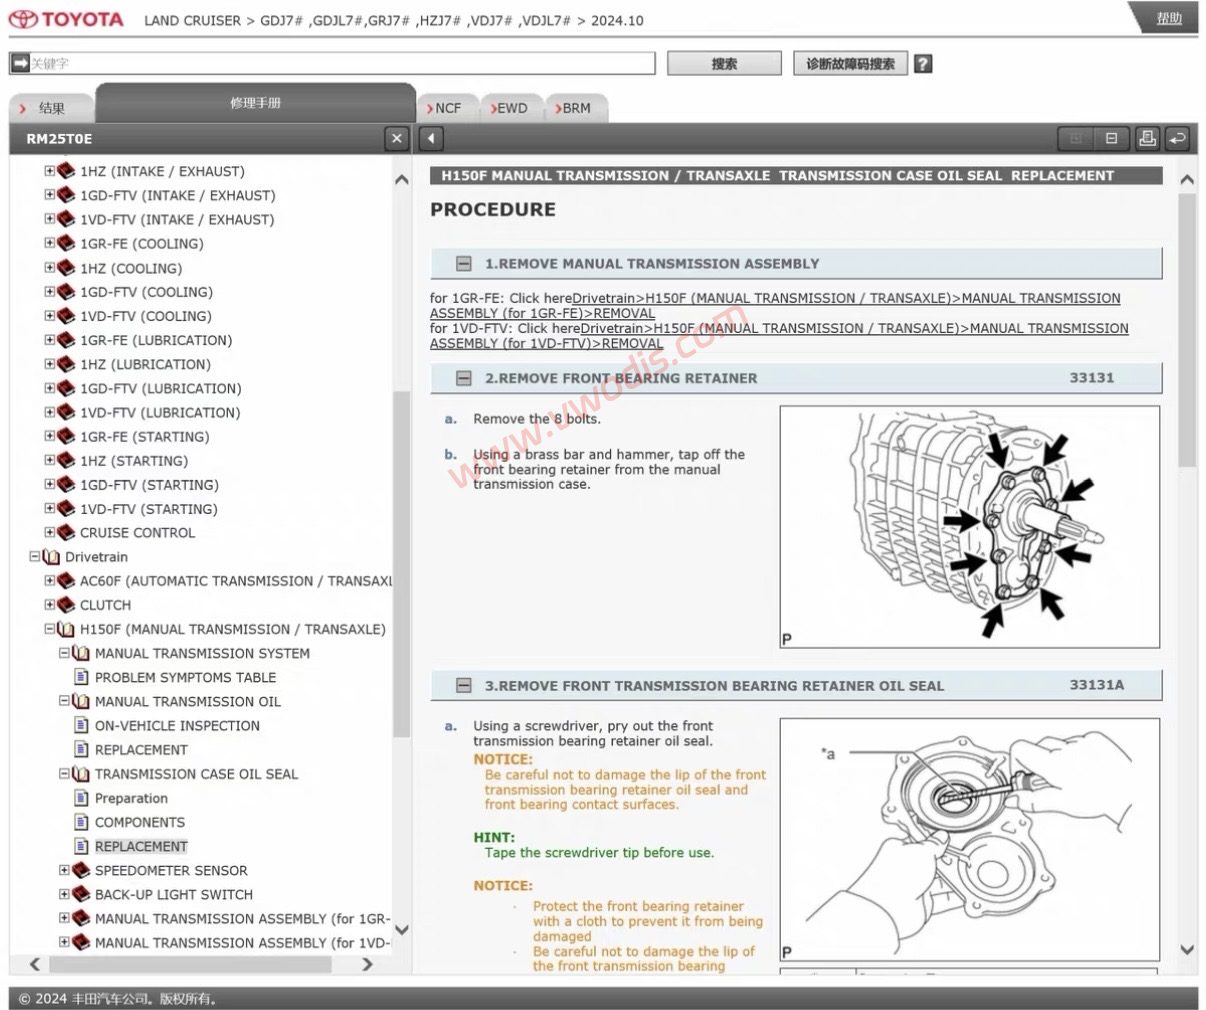This screenshot has height=1010, width=1206.
Task: Click the return arrow icon in the document toolbar
Action: (1177, 139)
